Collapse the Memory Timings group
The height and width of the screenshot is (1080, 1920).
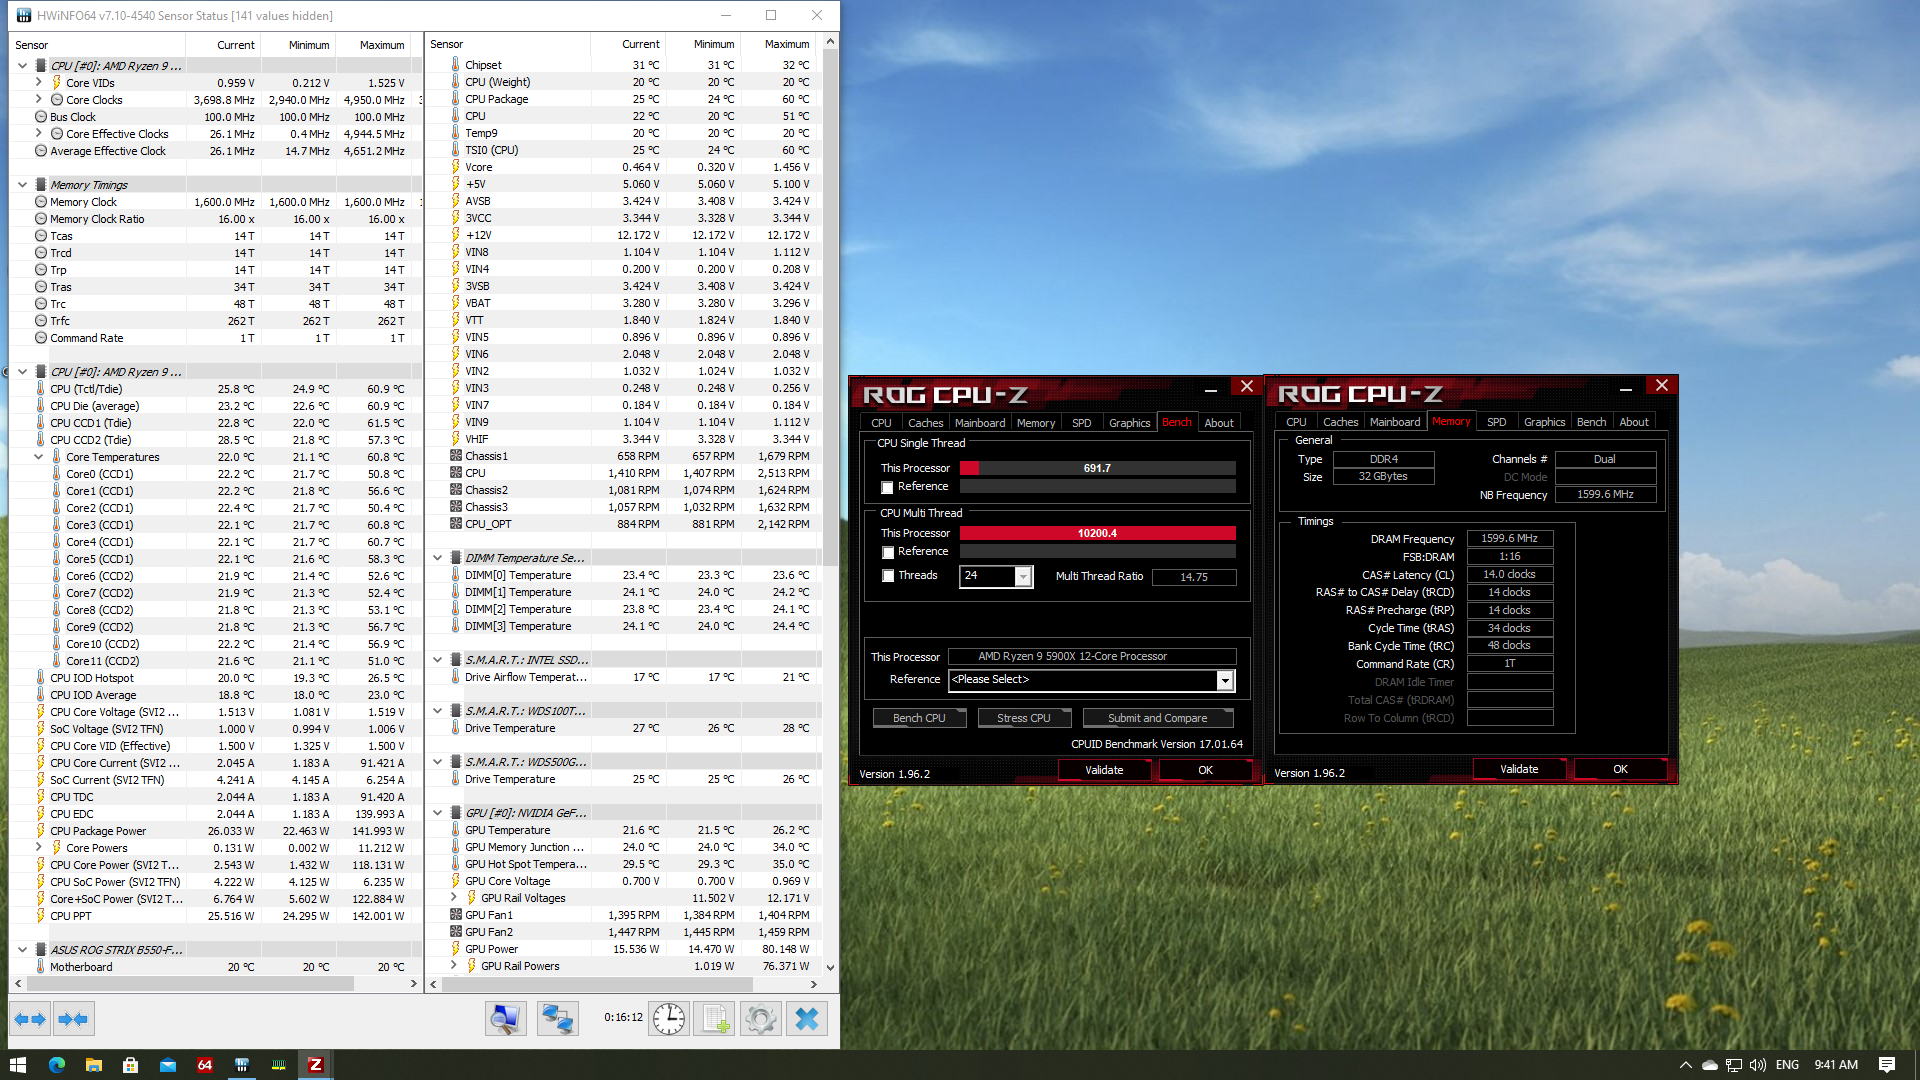tap(22, 185)
